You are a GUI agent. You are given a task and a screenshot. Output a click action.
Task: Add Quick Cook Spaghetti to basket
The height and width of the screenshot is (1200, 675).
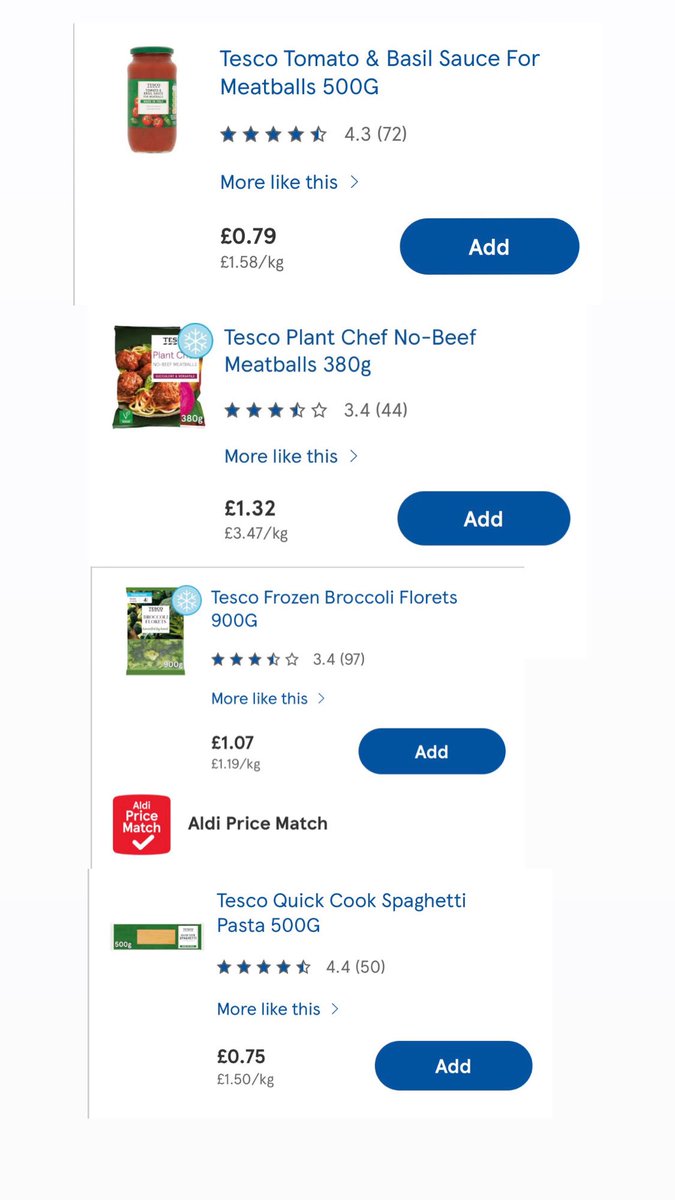pos(453,1066)
